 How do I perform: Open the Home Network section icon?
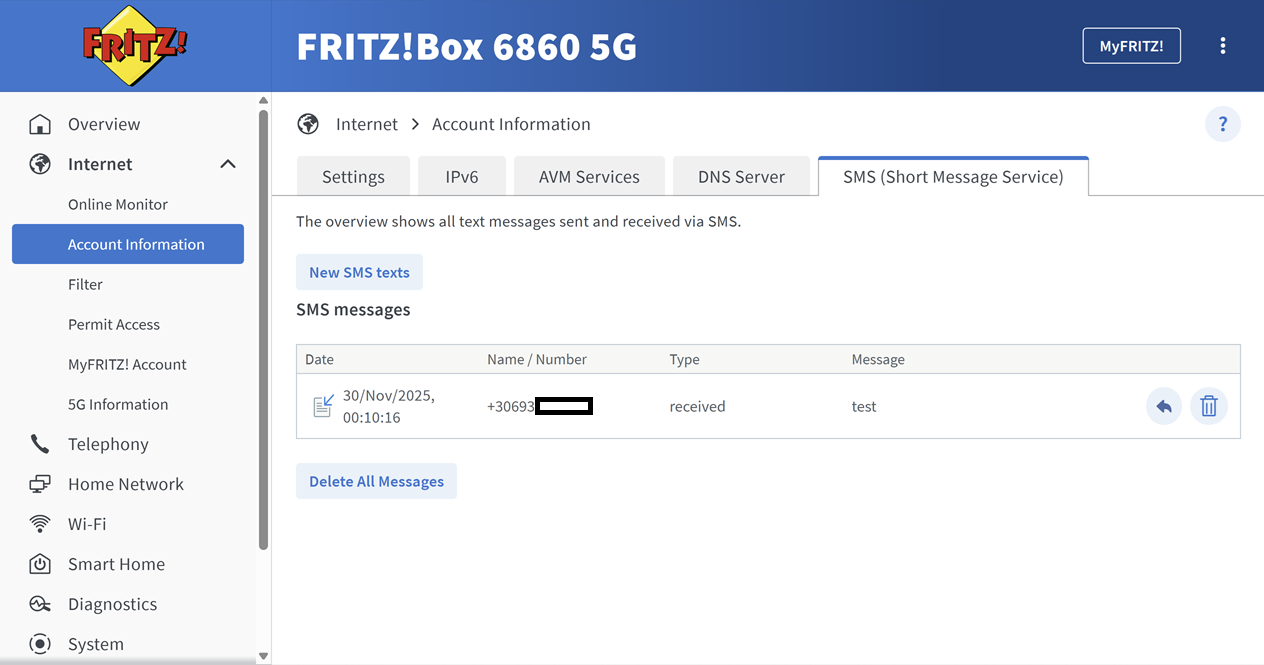[x=39, y=484]
